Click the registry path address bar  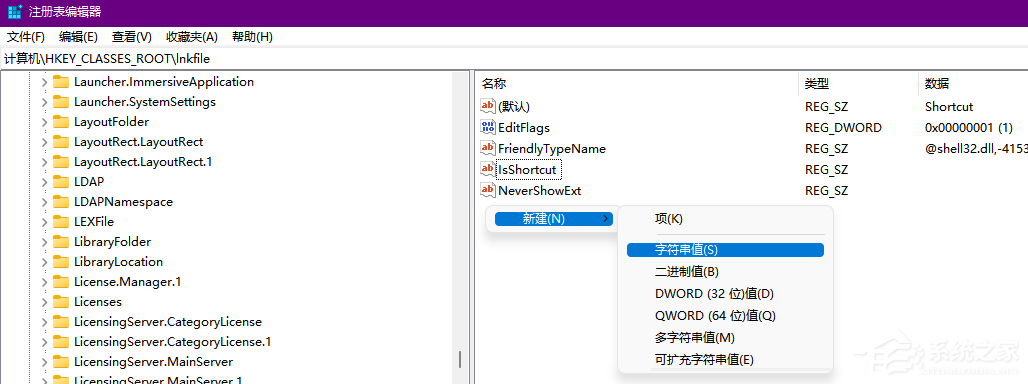point(514,58)
